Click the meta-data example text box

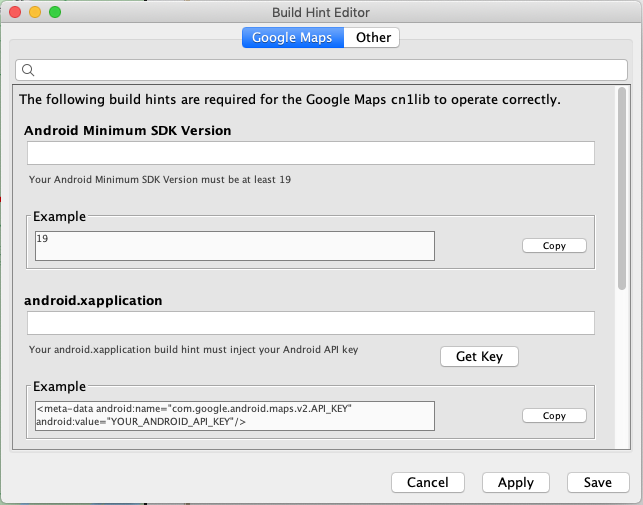pyautogui.click(x=235, y=416)
